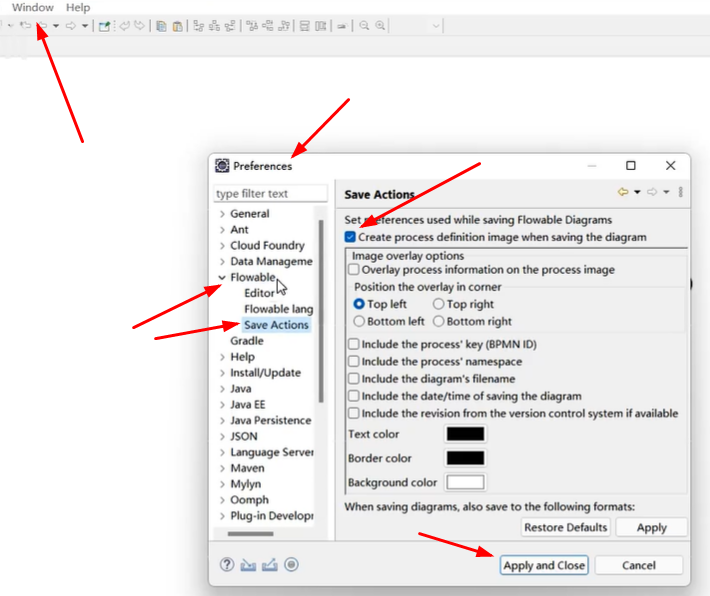Click the Match Height toolbar icon
The width and height of the screenshot is (710, 596).
pyautogui.click(x=321, y=26)
